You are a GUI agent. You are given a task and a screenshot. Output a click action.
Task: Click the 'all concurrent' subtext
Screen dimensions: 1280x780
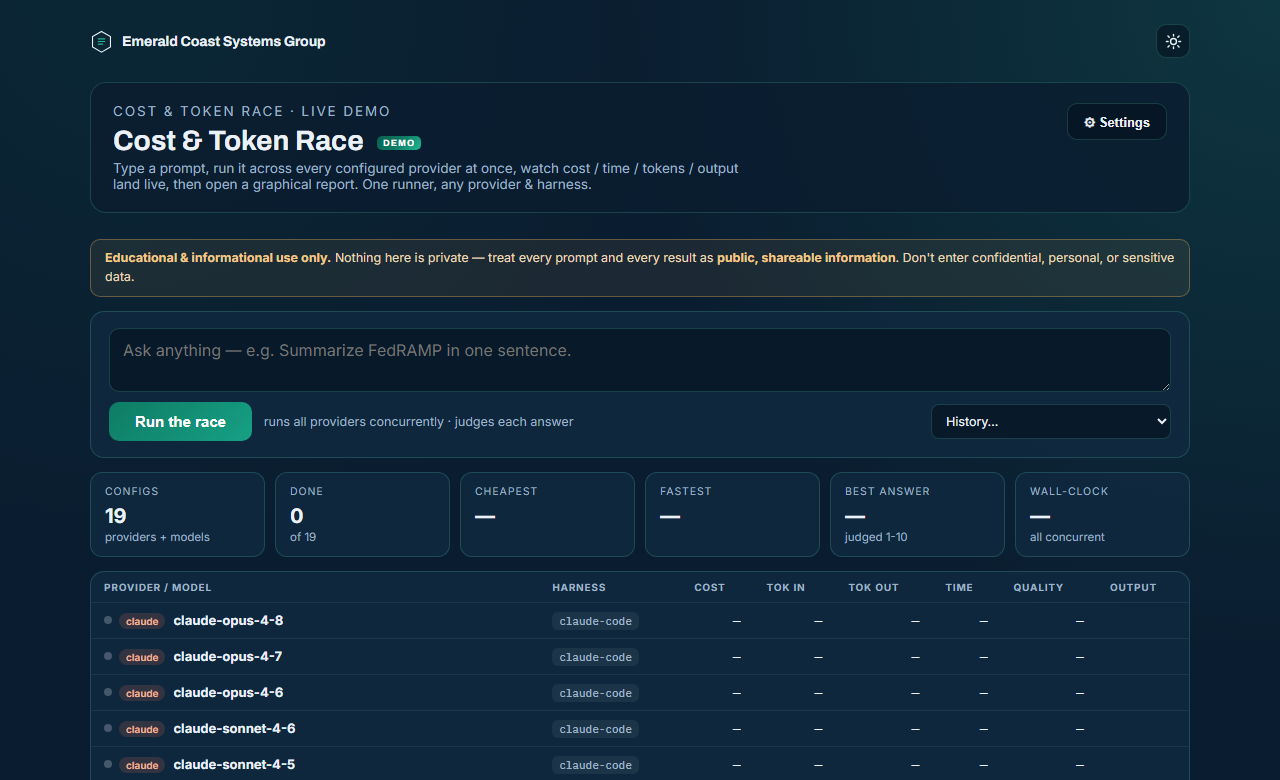coord(1067,537)
